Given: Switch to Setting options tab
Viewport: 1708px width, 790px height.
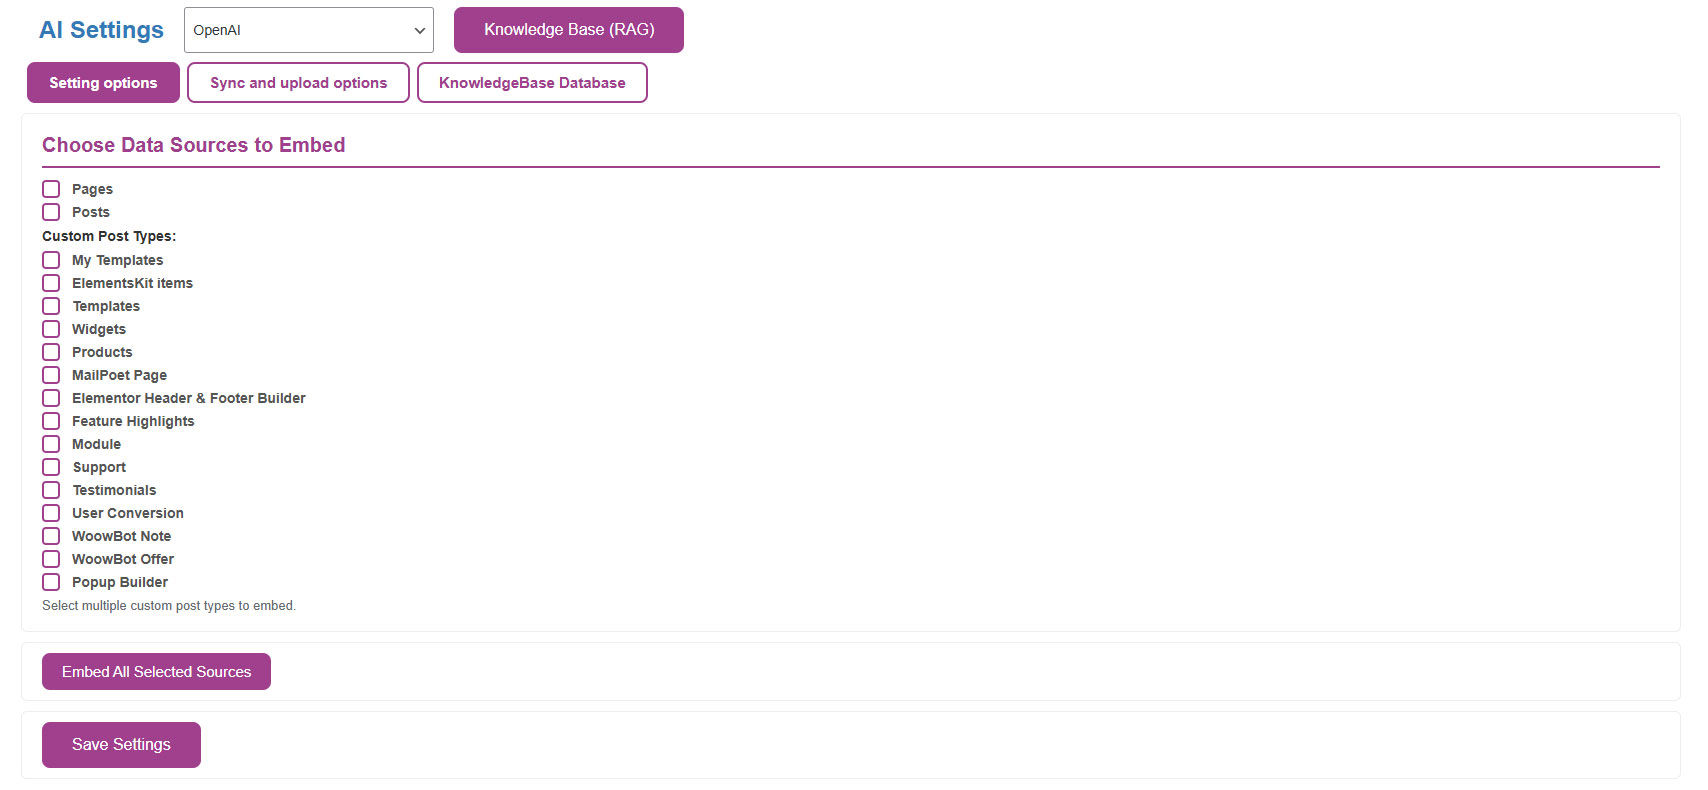Looking at the screenshot, I should [103, 83].
